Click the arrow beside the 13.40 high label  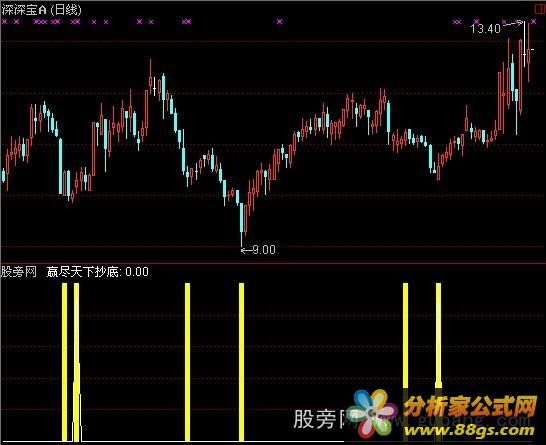(x=513, y=24)
